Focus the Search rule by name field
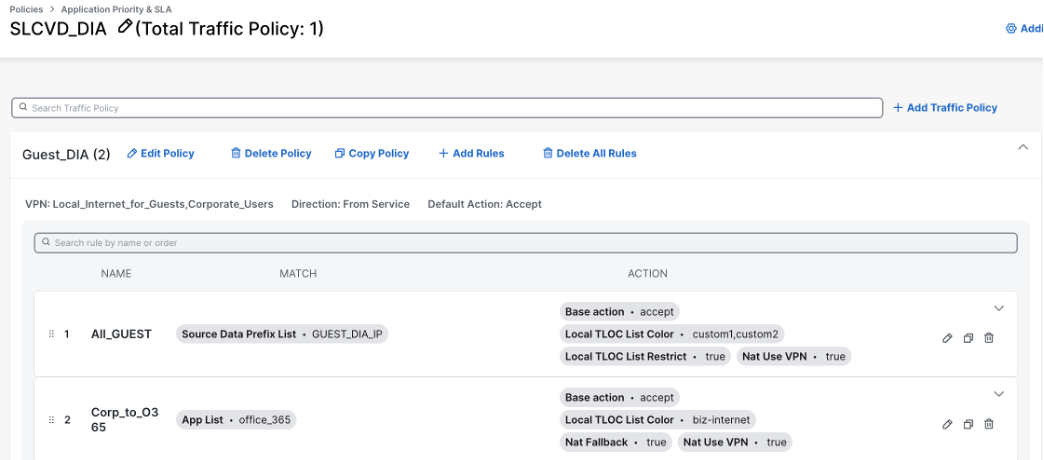This screenshot has height=460, width=1044. tap(525, 243)
